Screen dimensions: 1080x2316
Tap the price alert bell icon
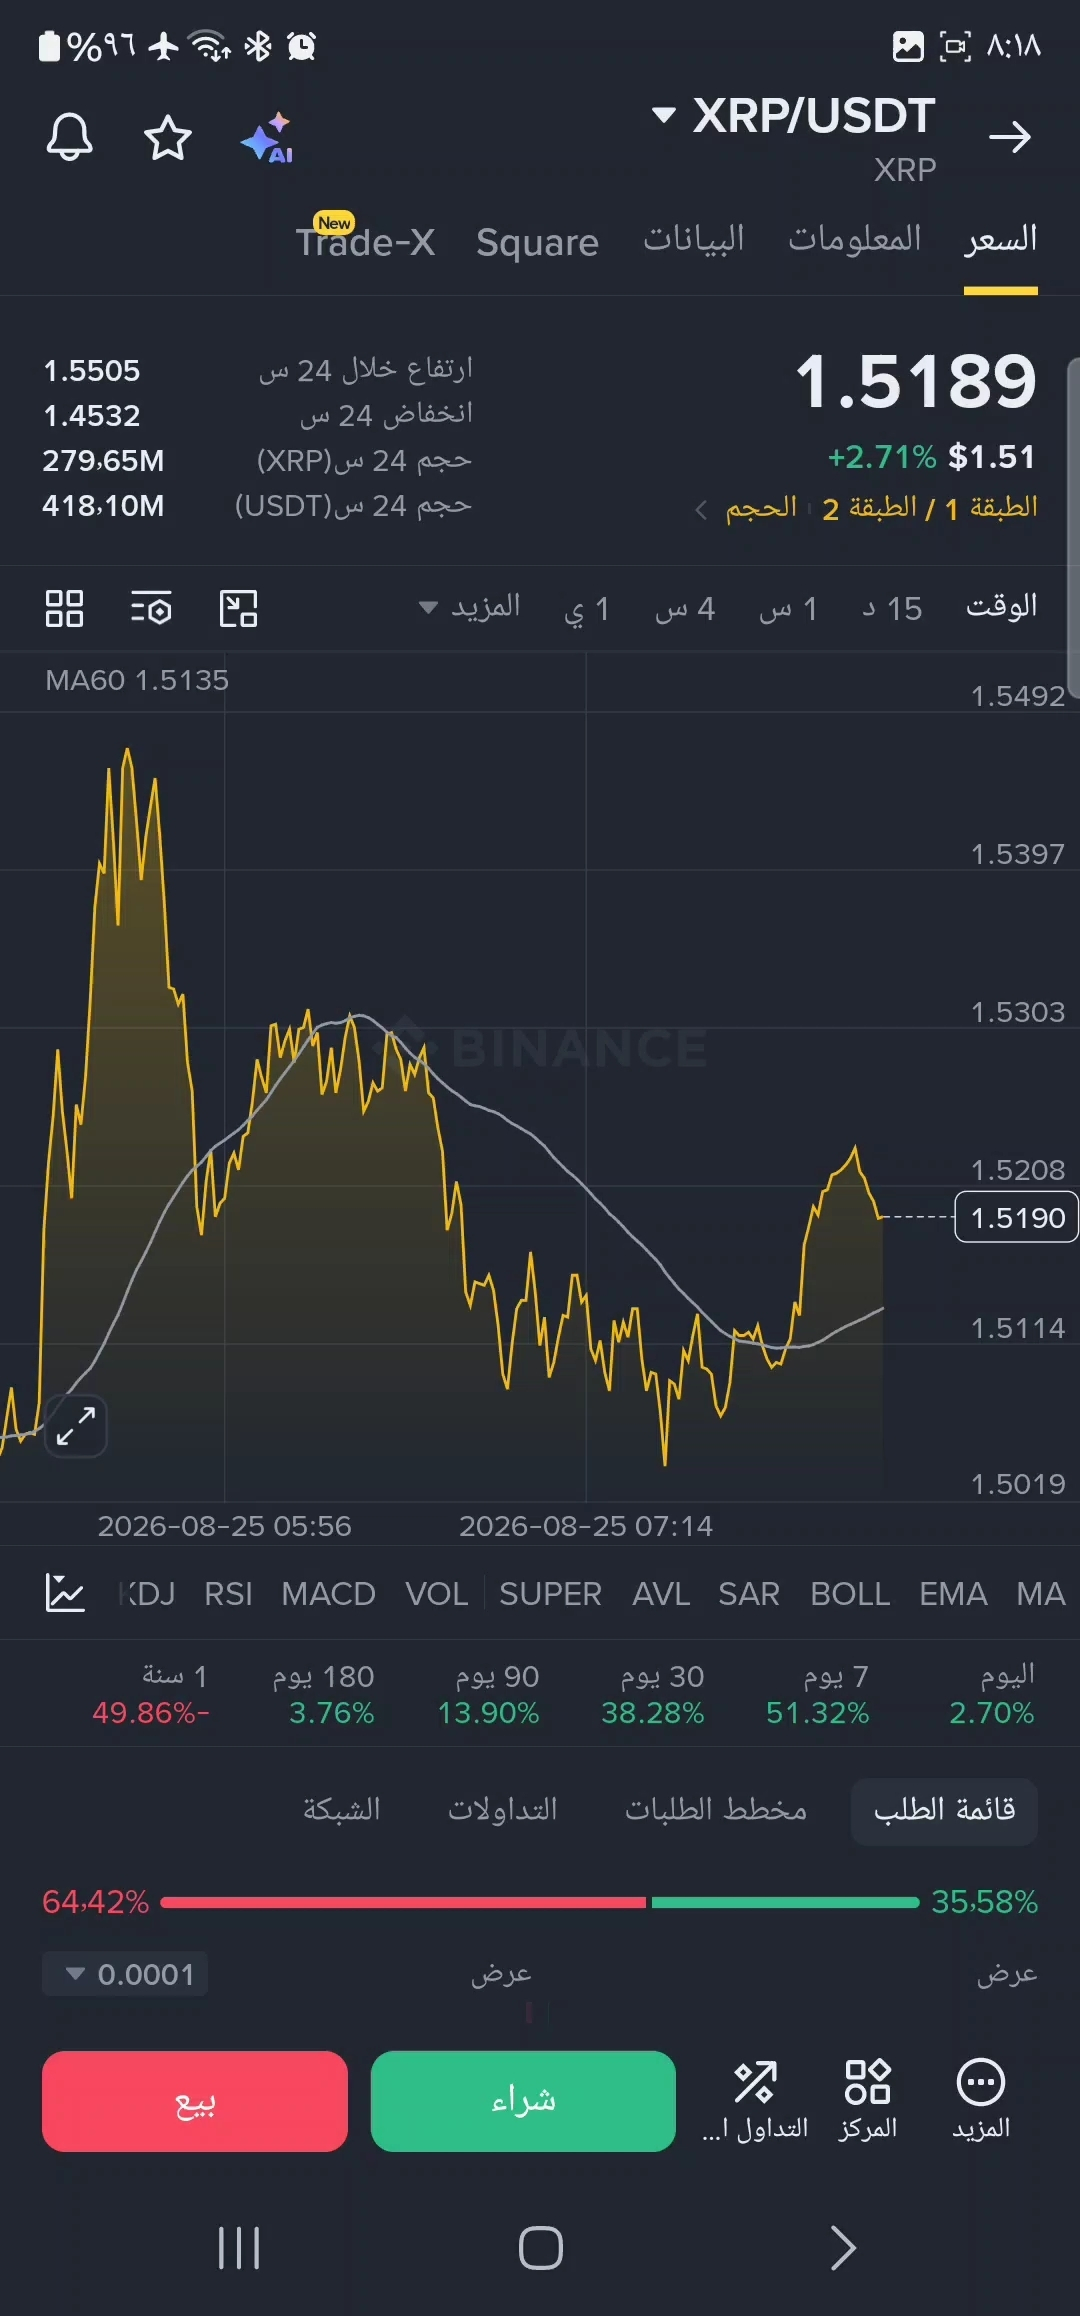pyautogui.click(x=69, y=137)
